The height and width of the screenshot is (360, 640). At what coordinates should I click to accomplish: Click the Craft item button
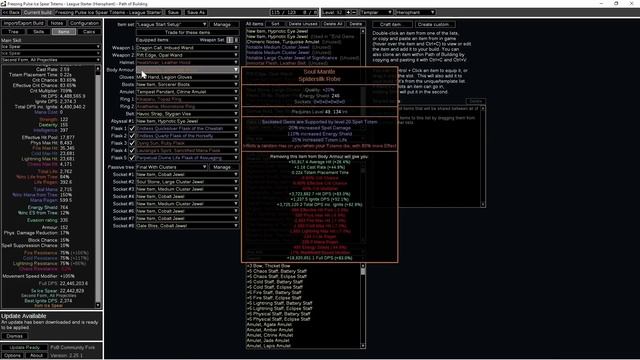[x=391, y=24]
